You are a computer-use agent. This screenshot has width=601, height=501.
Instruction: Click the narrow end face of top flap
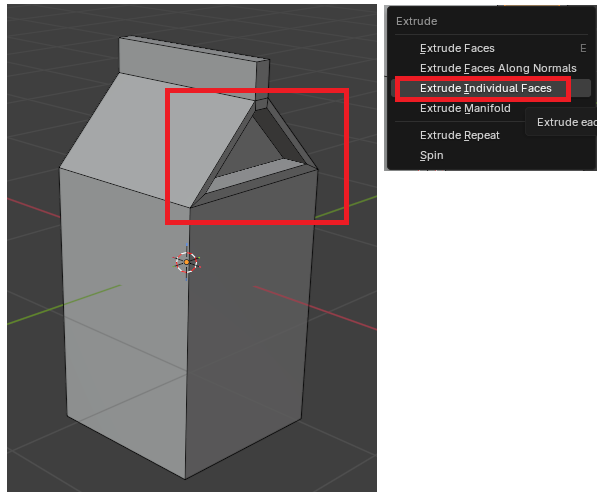262,80
